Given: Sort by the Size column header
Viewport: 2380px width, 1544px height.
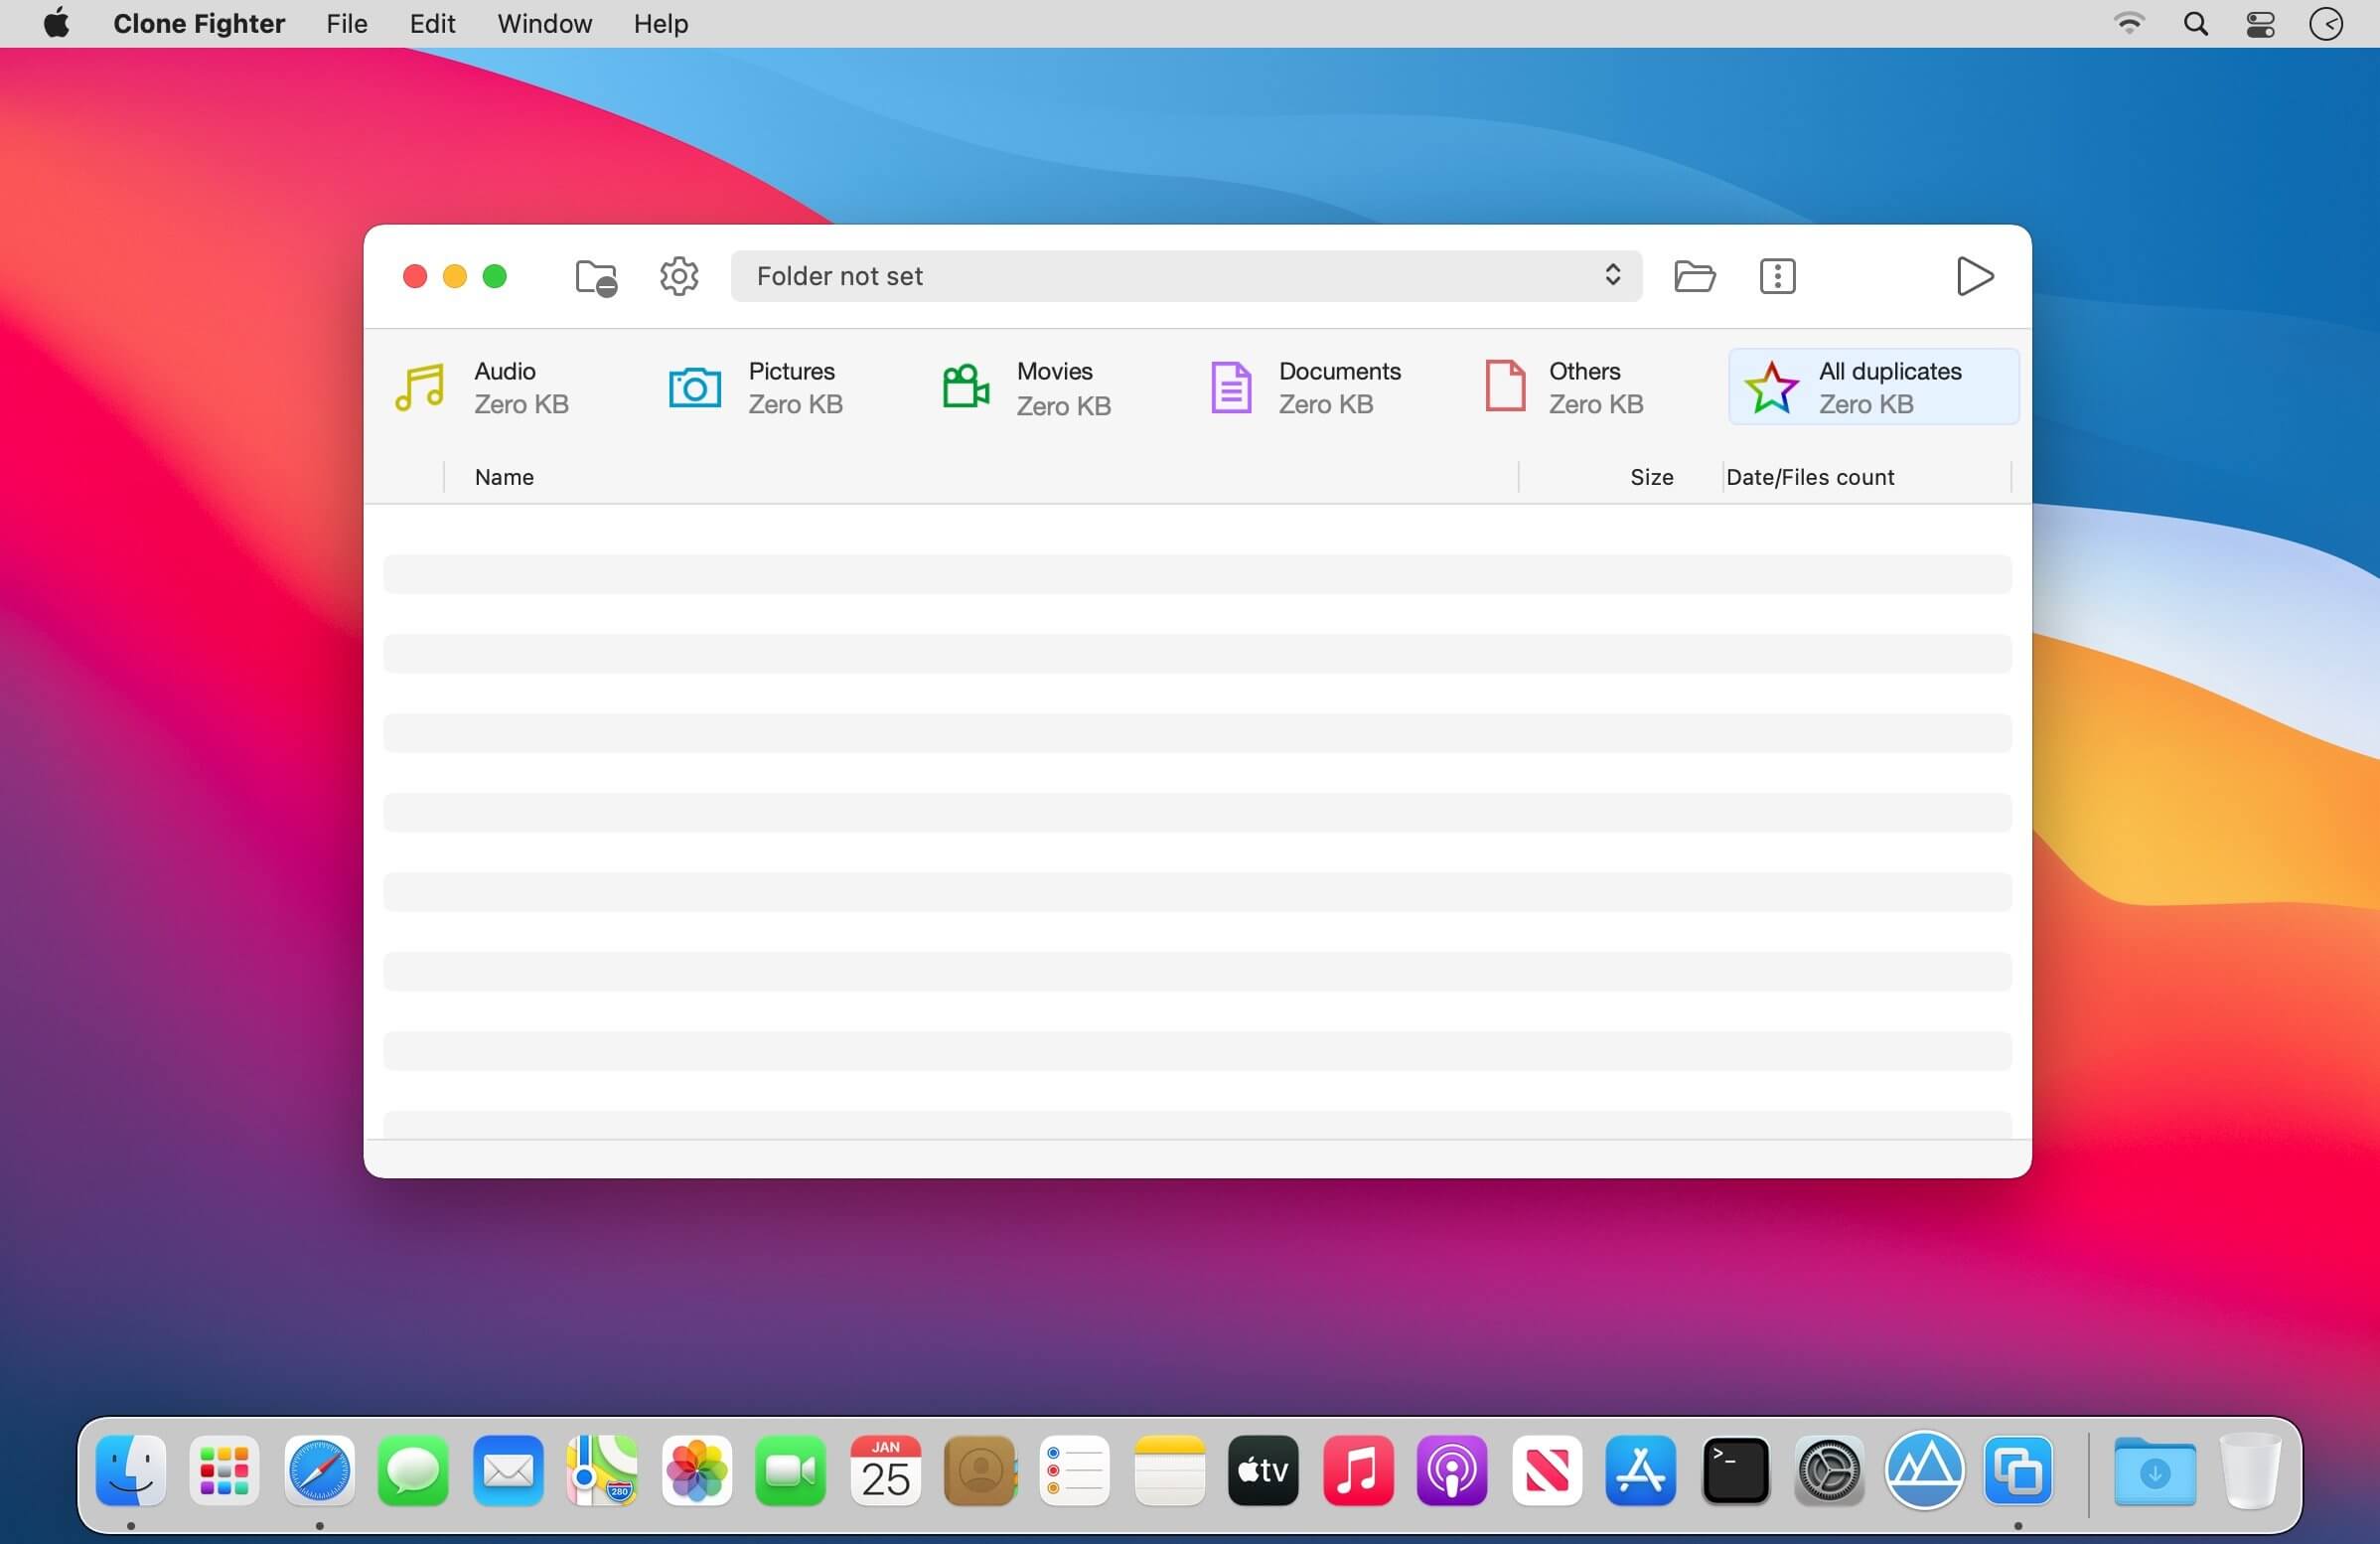Looking at the screenshot, I should pyautogui.click(x=1651, y=477).
